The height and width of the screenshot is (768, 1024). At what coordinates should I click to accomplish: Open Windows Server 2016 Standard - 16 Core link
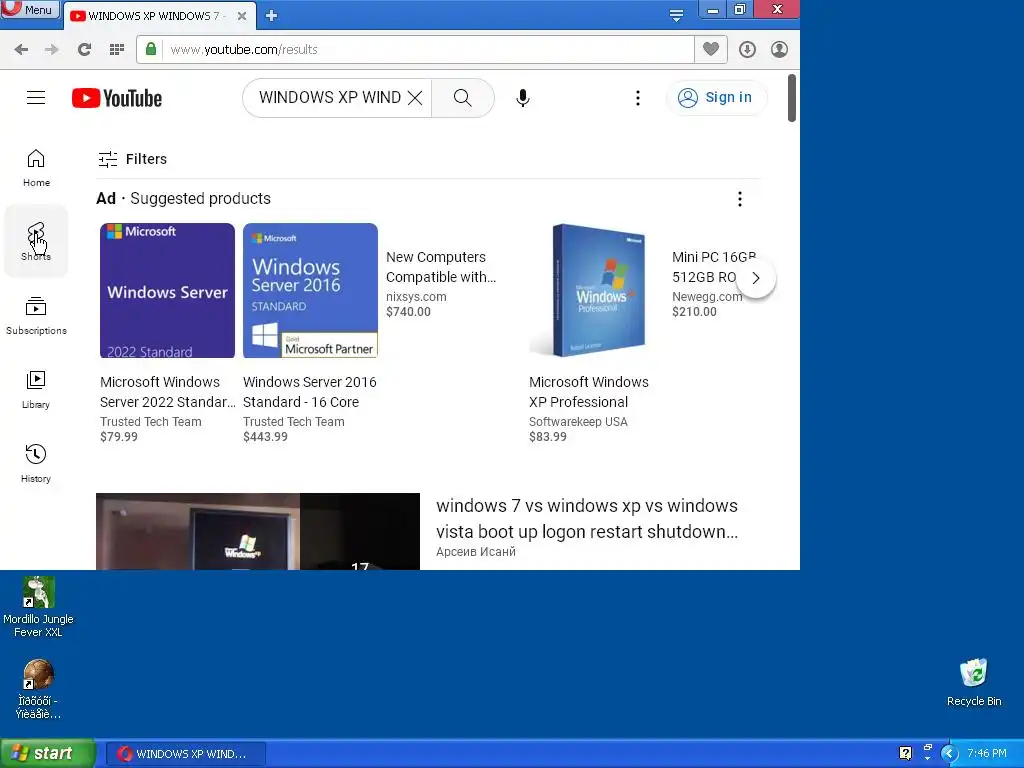coord(310,392)
